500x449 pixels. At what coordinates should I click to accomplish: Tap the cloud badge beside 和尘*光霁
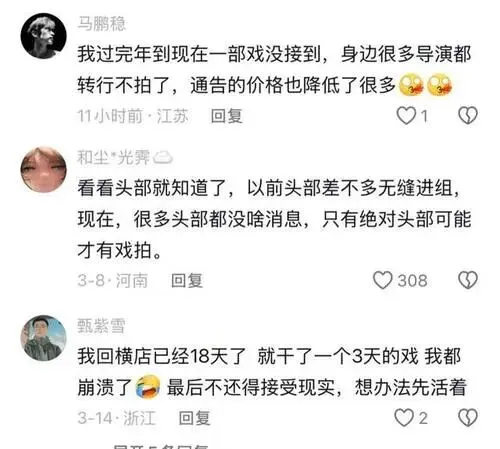pyautogui.click(x=163, y=158)
